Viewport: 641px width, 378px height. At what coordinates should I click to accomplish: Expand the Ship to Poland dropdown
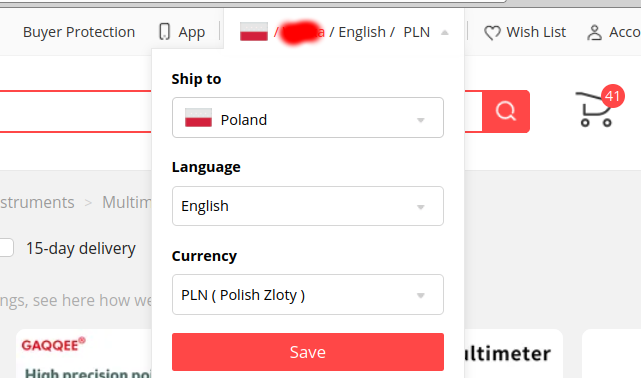pos(308,117)
